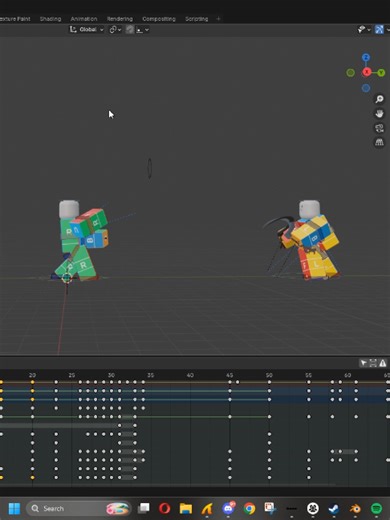The width and height of the screenshot is (390, 520).
Task: Switch to the Animation workspace tab
Action: (84, 19)
